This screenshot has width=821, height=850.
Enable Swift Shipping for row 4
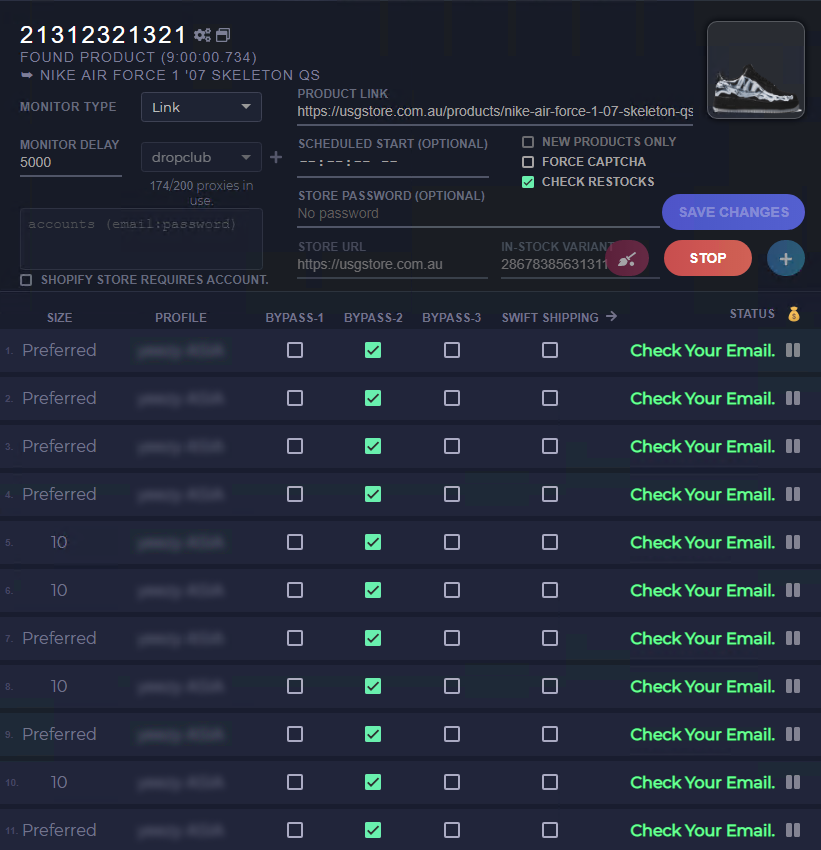[x=550, y=494]
